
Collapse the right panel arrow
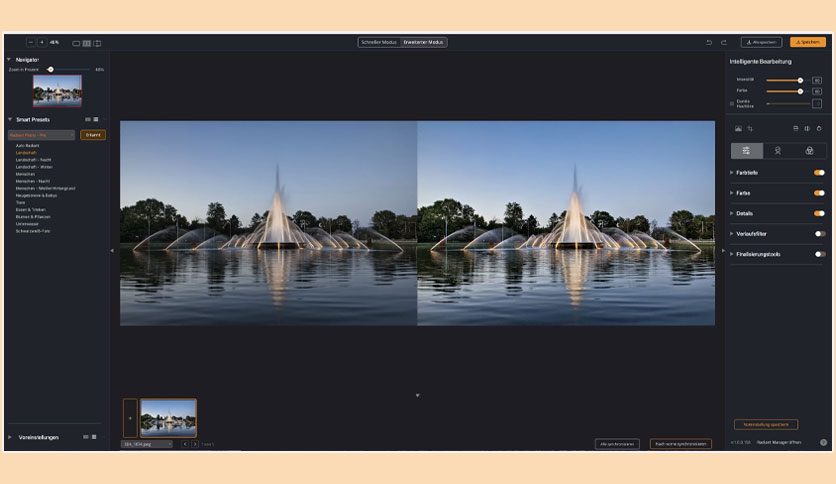(x=723, y=251)
